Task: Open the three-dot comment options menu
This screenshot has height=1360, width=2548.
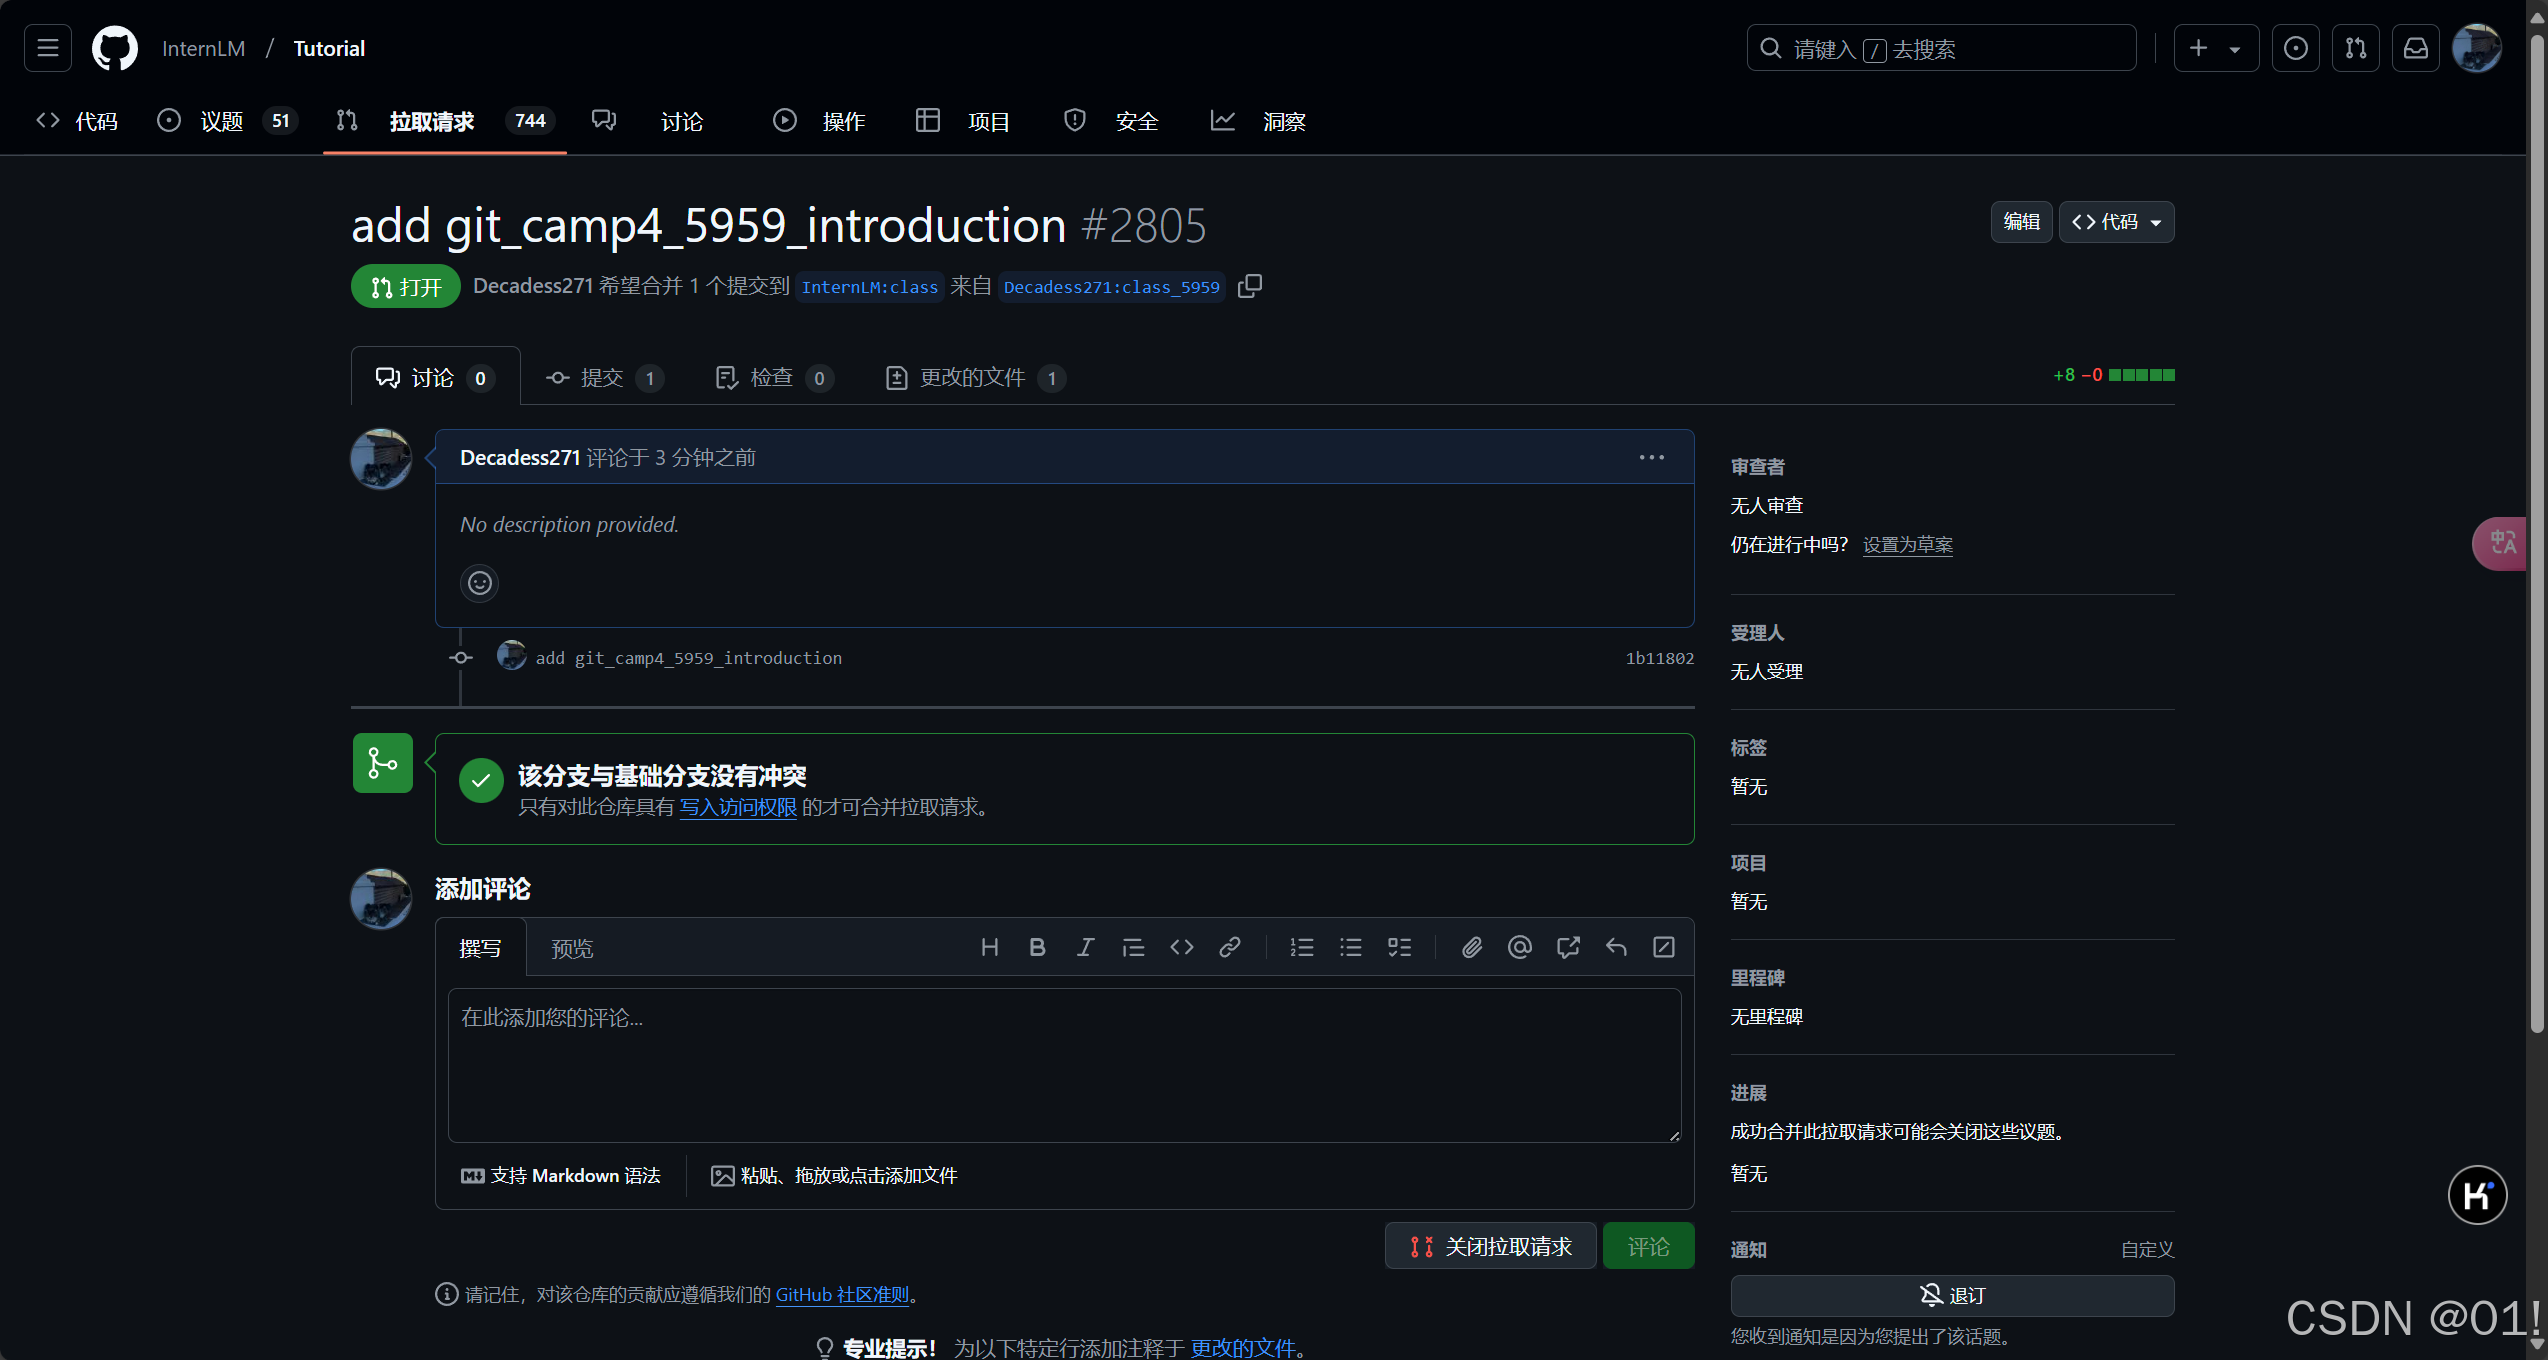Action: [x=1651, y=457]
